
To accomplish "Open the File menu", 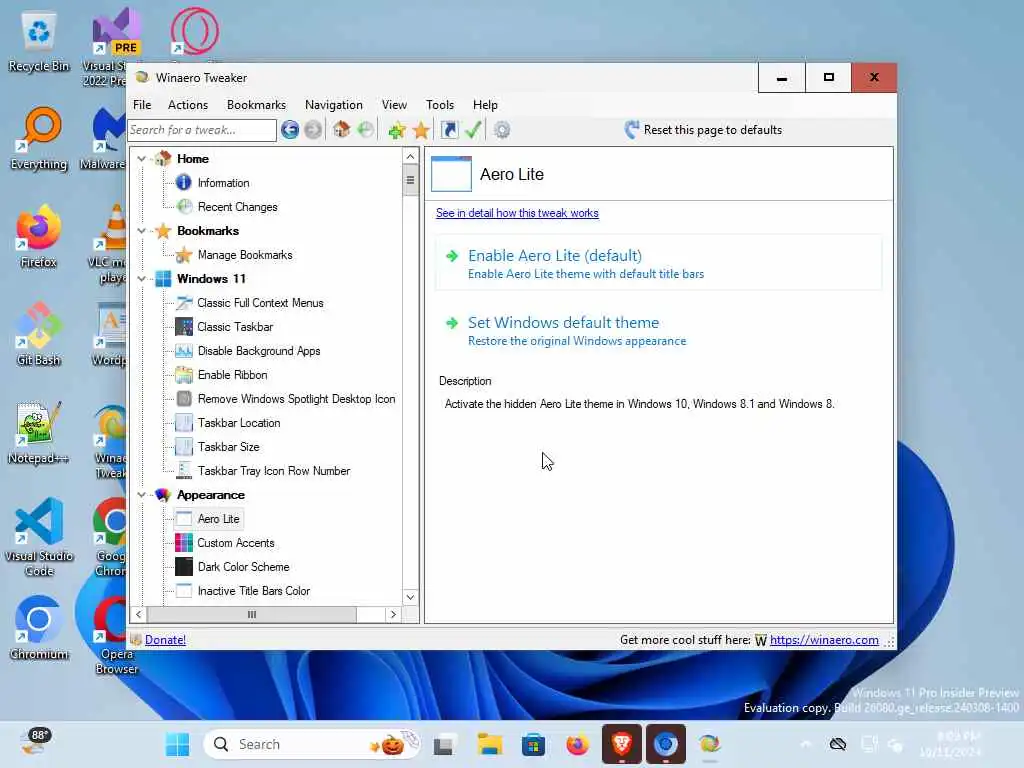I will click(x=142, y=104).
